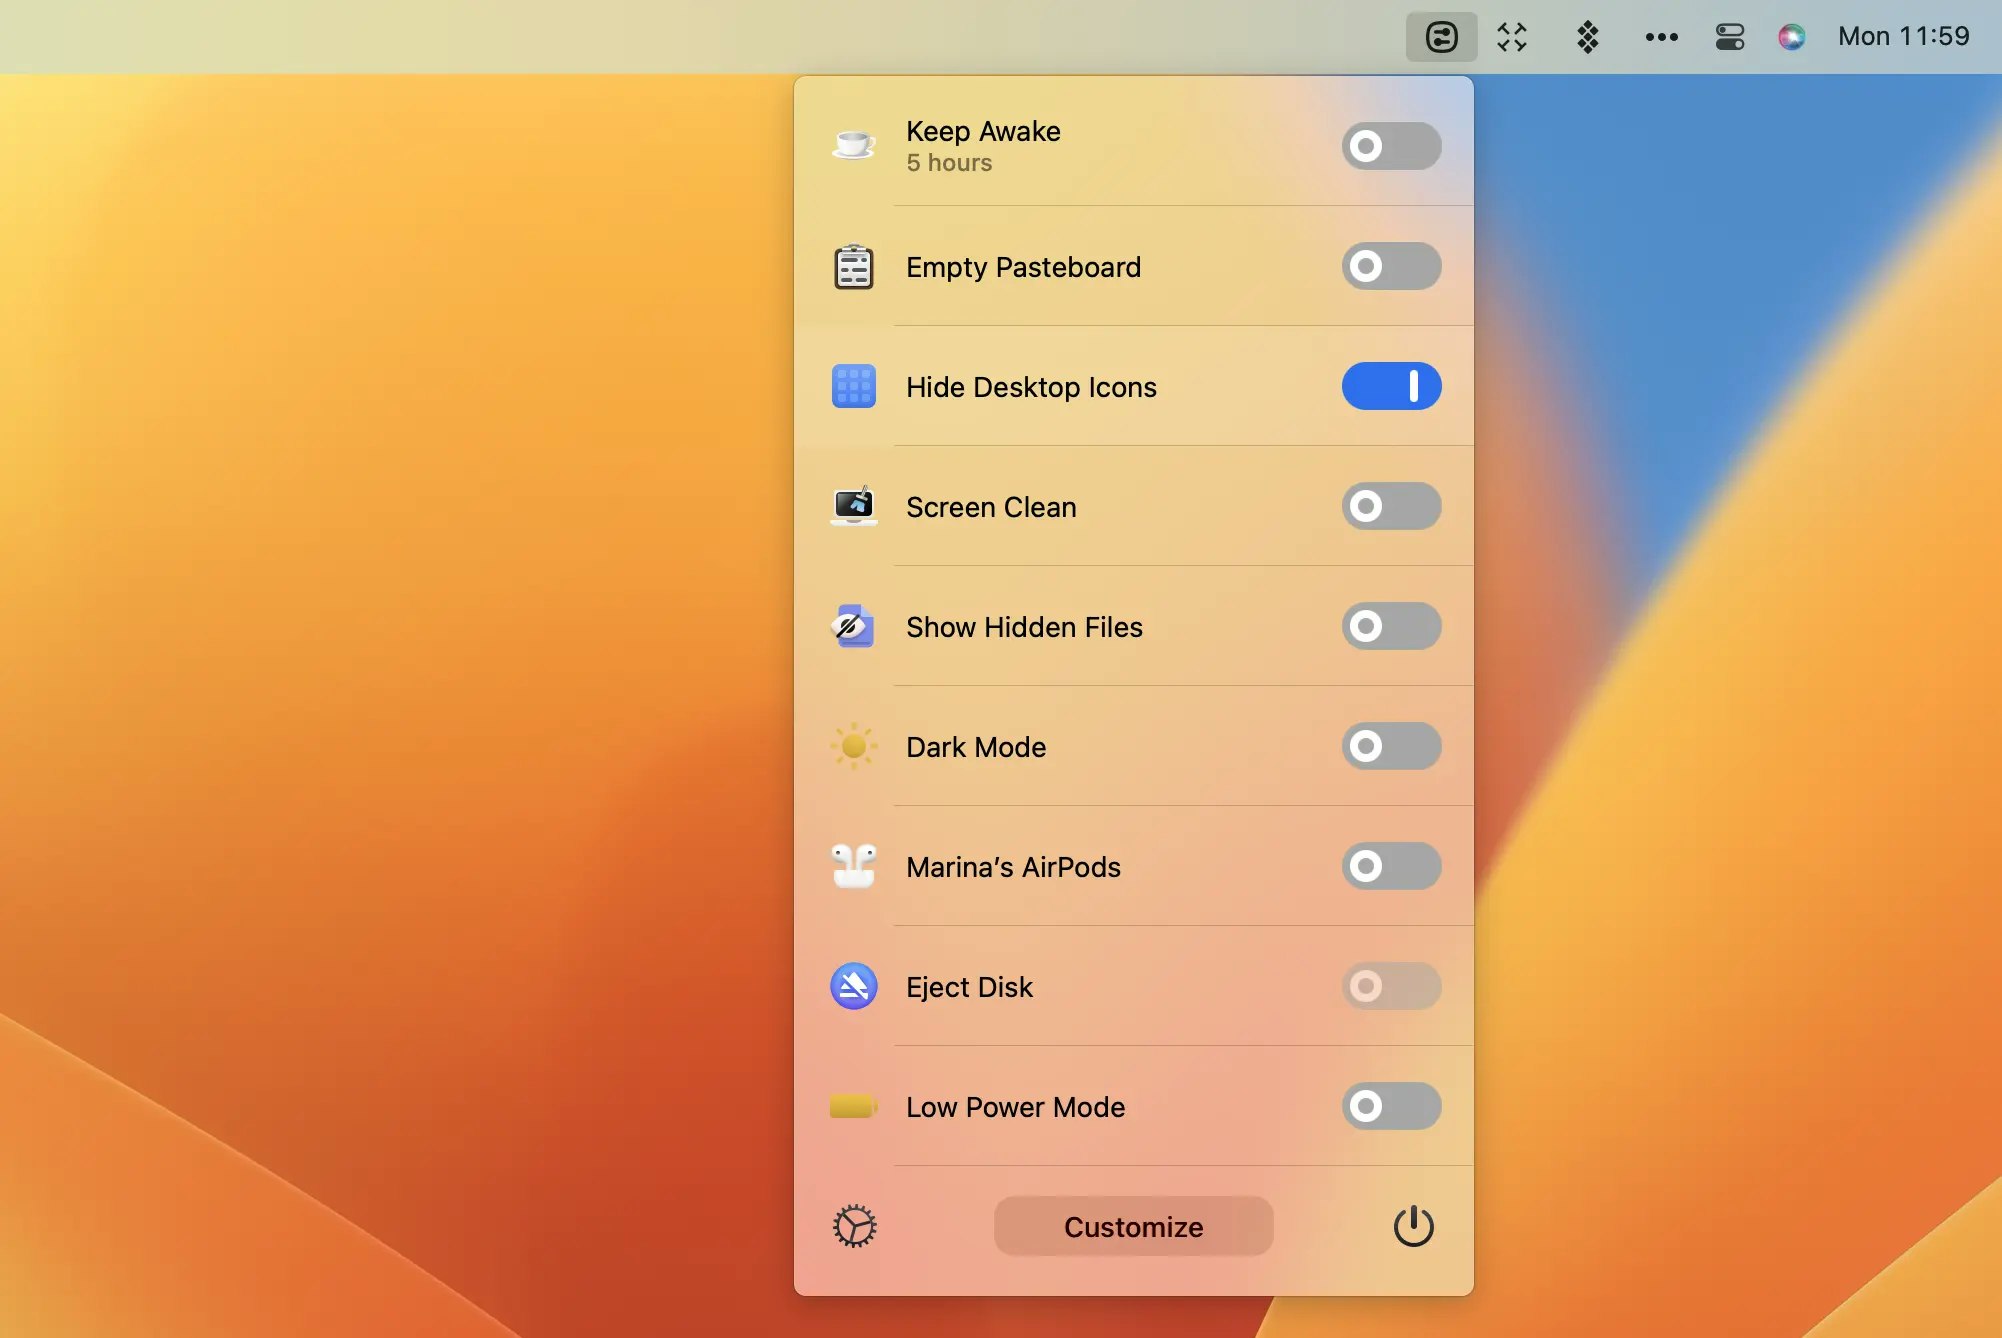Click the Customize button

[x=1133, y=1226]
